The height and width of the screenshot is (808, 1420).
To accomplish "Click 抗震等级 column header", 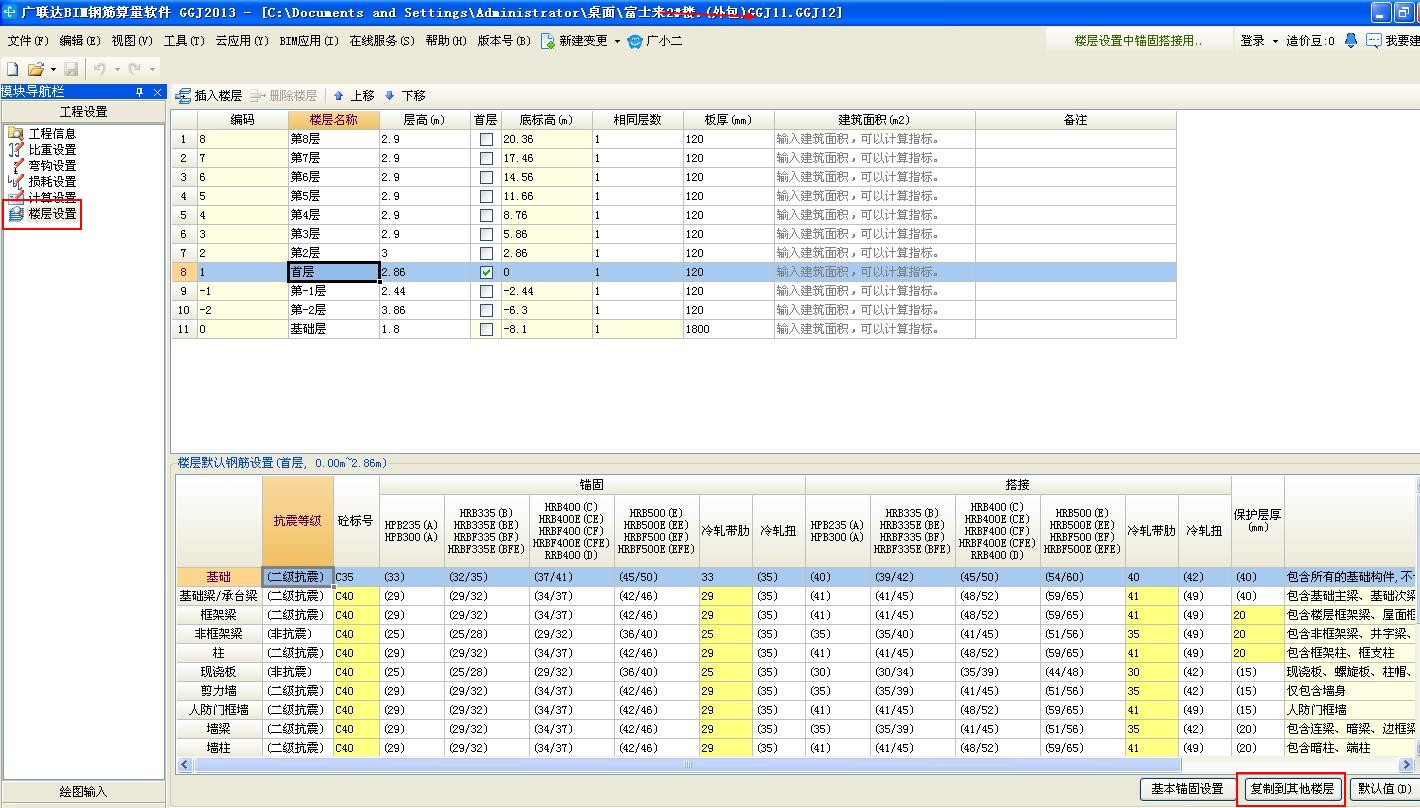I will (x=298, y=521).
